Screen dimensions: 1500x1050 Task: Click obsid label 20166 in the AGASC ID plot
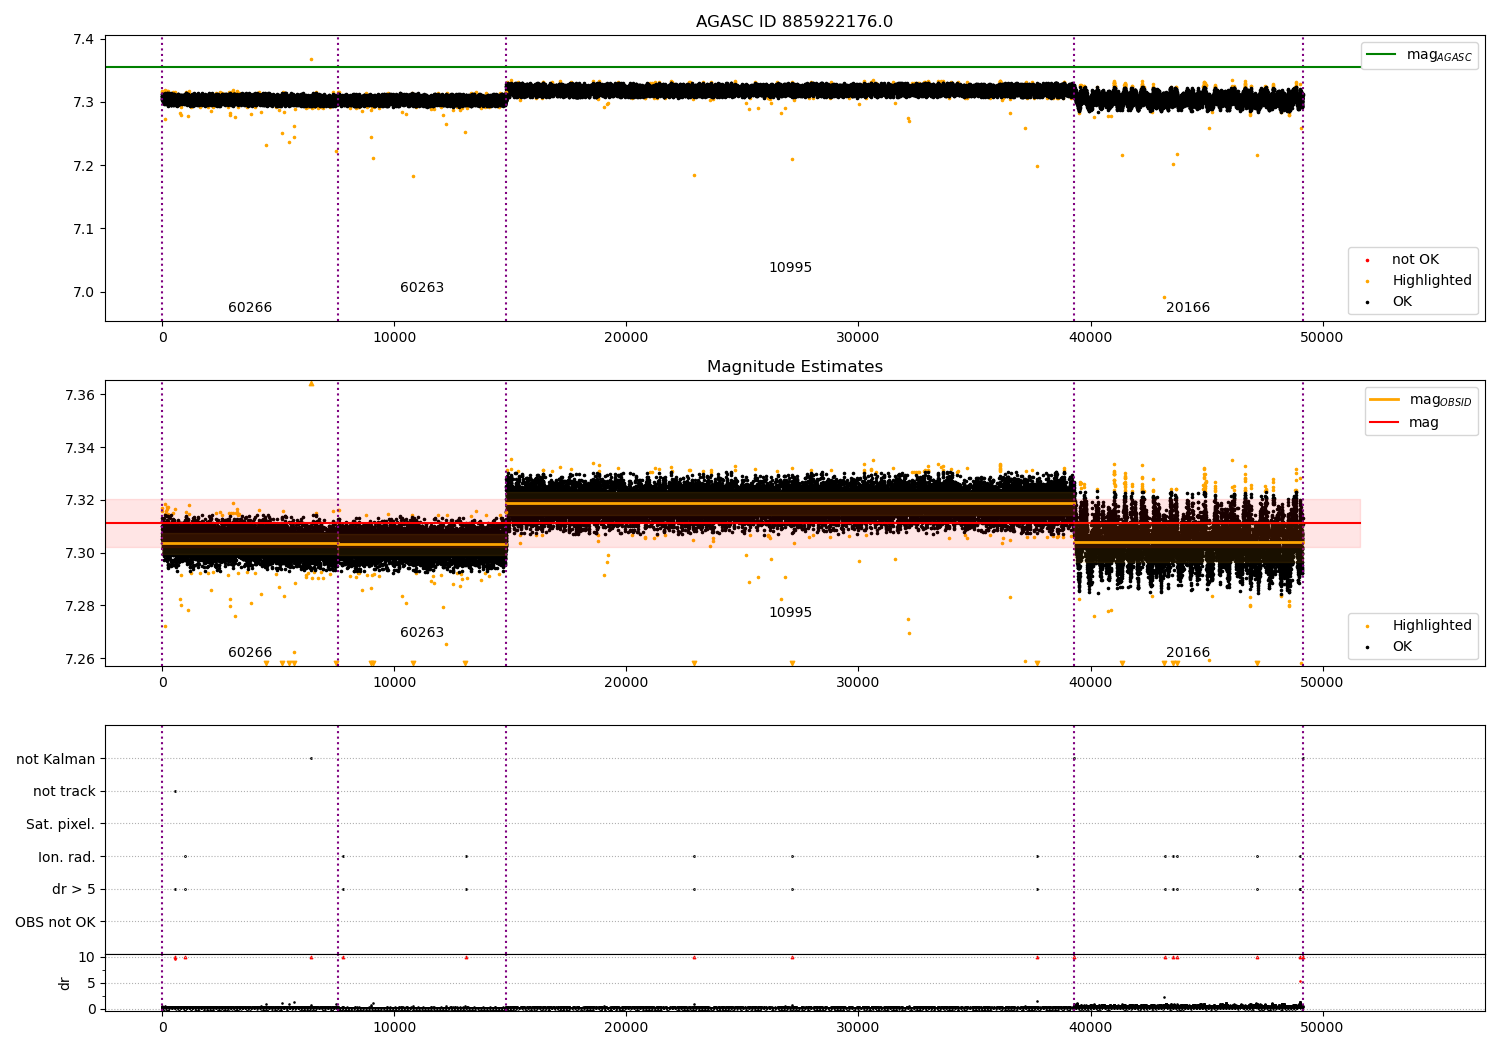(x=1188, y=308)
